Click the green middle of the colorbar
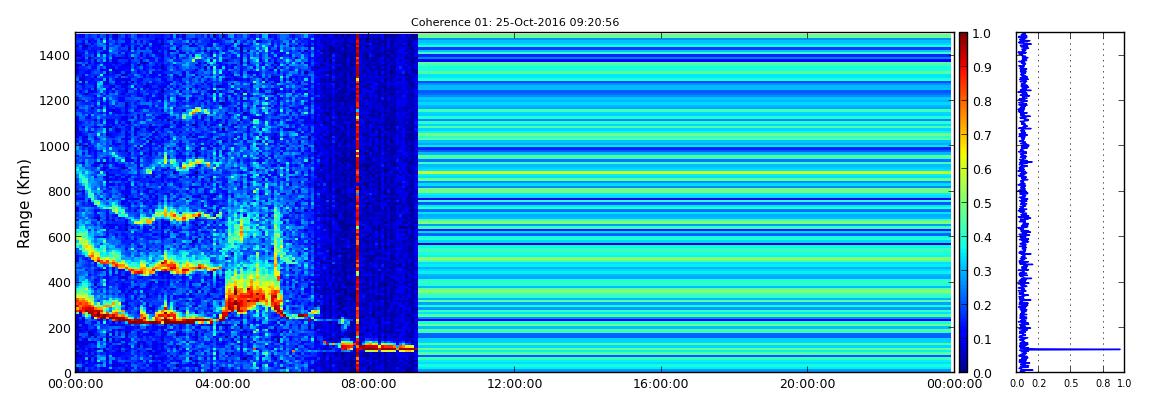The height and width of the screenshot is (407, 1150). click(x=963, y=203)
